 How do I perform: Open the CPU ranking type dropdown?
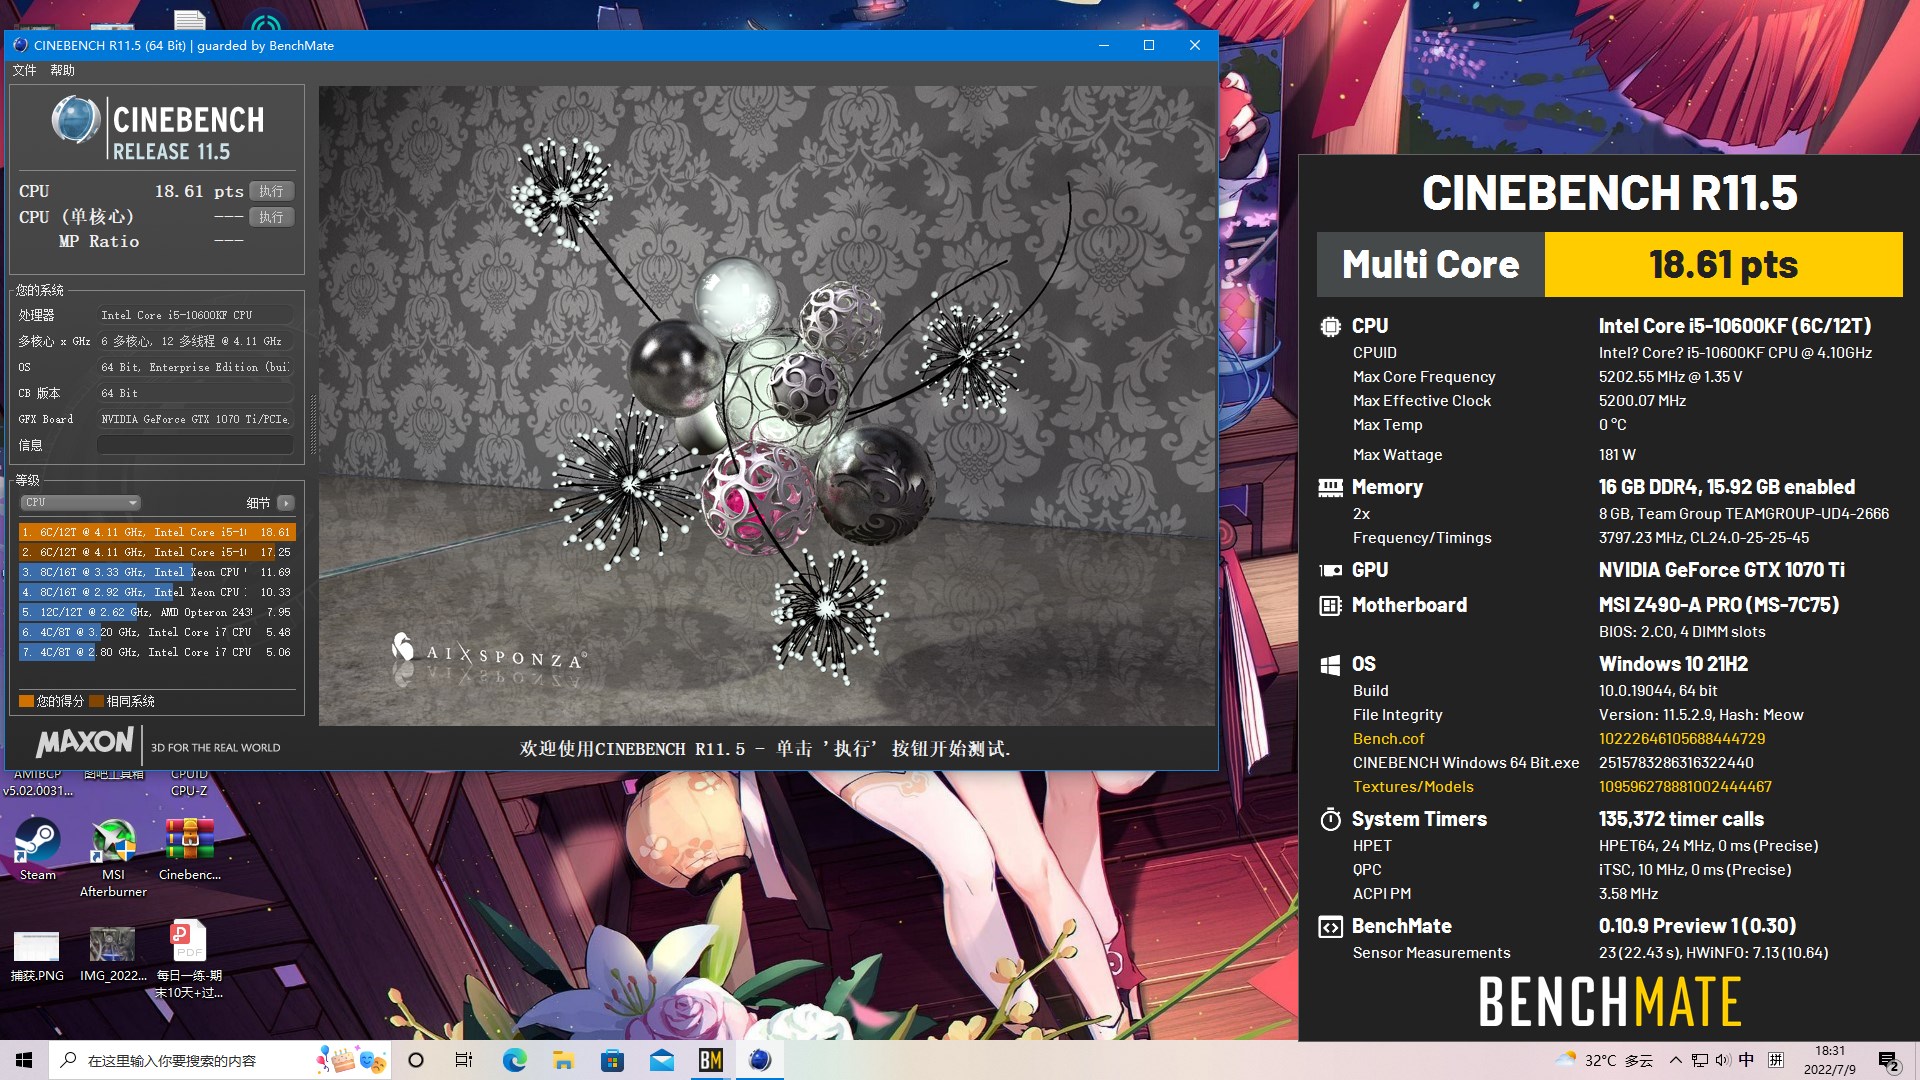[x=80, y=503]
